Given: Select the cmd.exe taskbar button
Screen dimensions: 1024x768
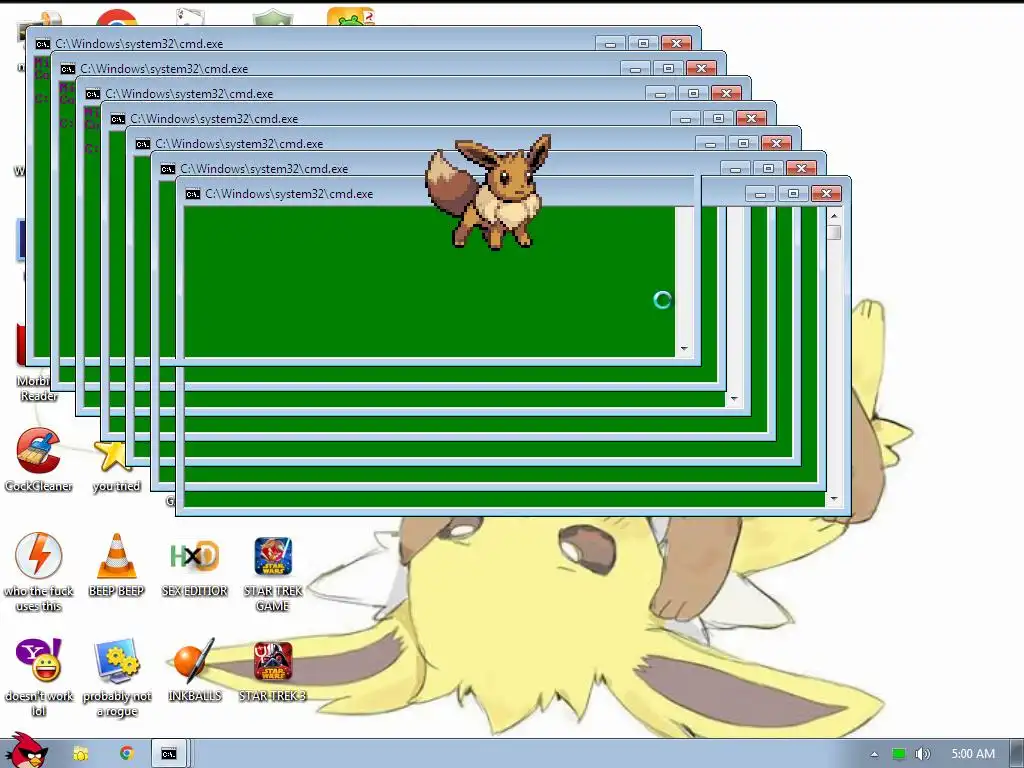Looking at the screenshot, I should point(169,754).
